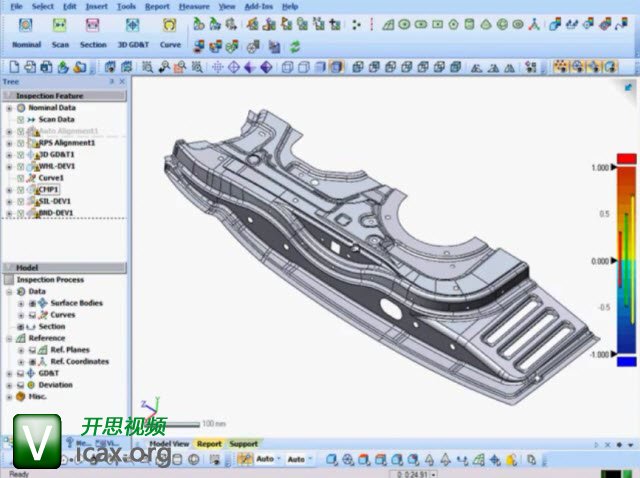Open the Measure menu
This screenshot has width=640, height=478.
pyautogui.click(x=194, y=7)
